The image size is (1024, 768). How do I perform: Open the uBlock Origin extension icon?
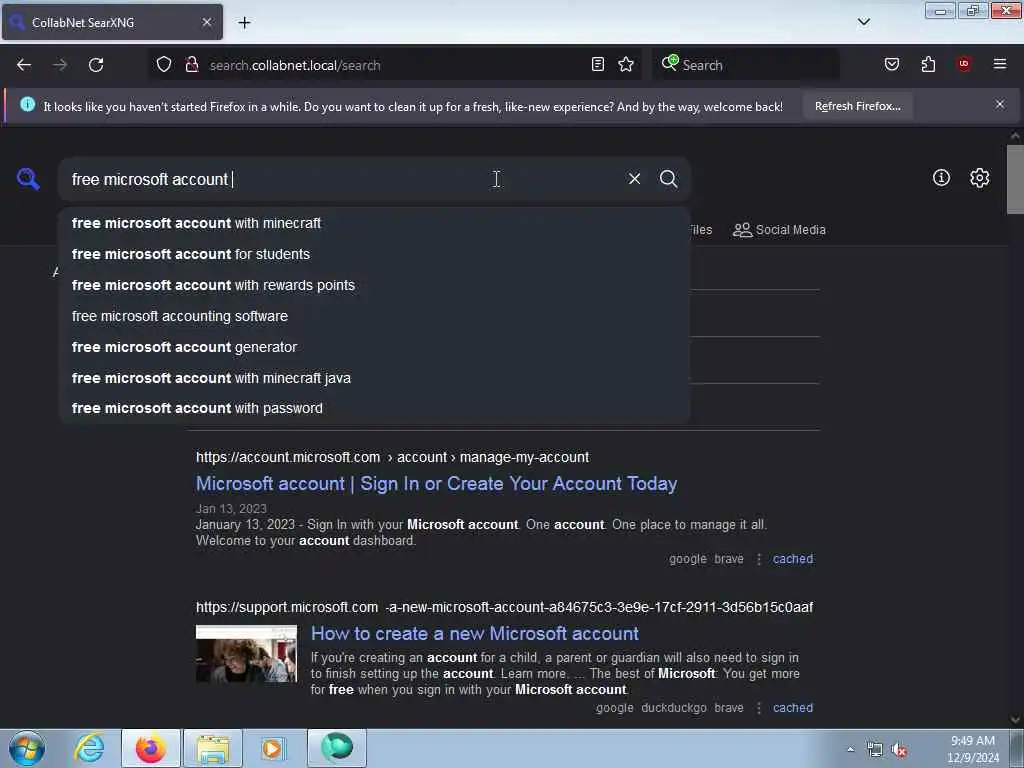pyautogui.click(x=964, y=65)
